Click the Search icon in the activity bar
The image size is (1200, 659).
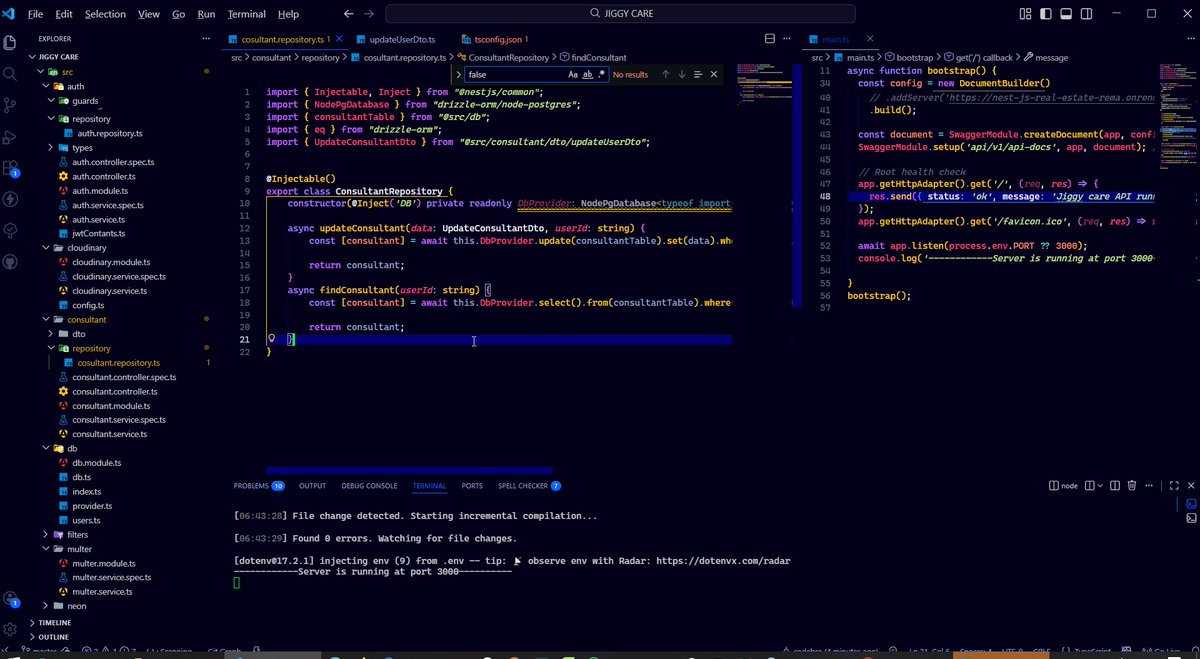coord(12,72)
